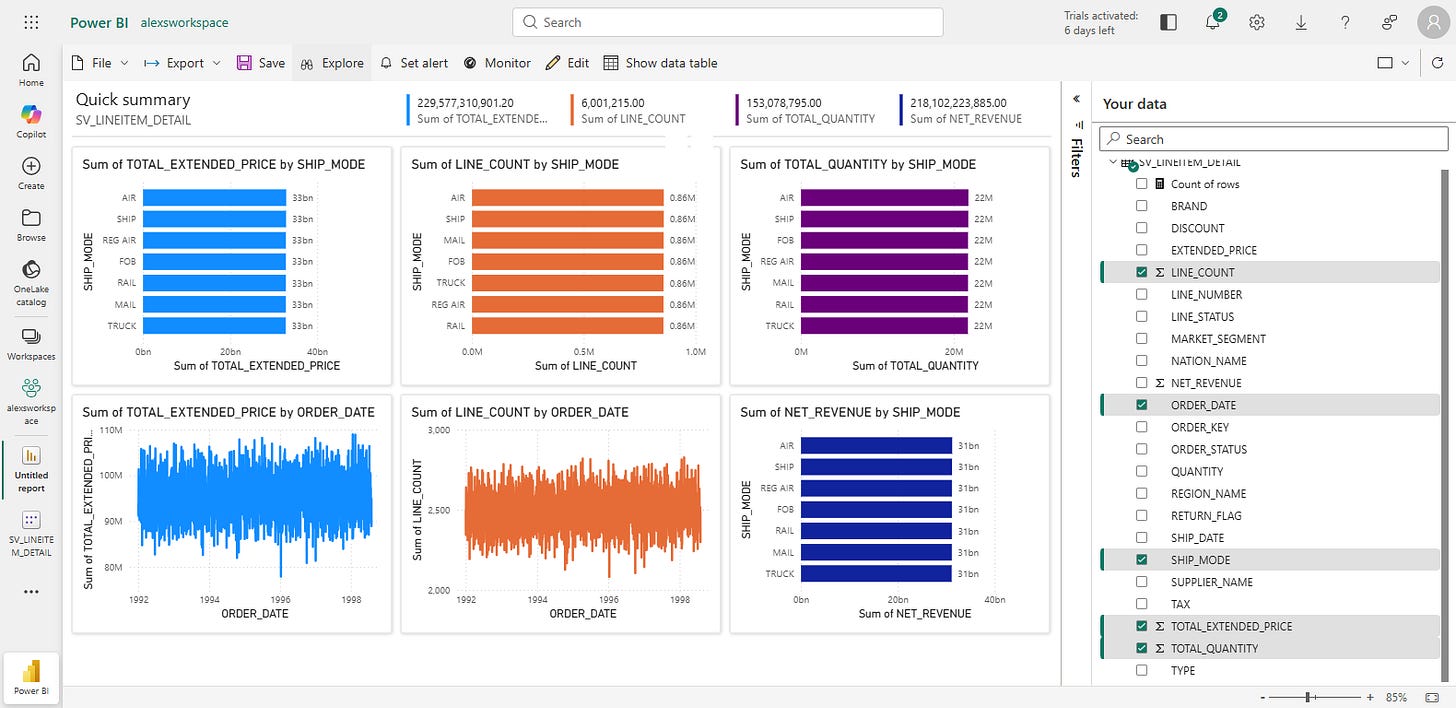Collapse the Filters pane double chevron

[1076, 99]
